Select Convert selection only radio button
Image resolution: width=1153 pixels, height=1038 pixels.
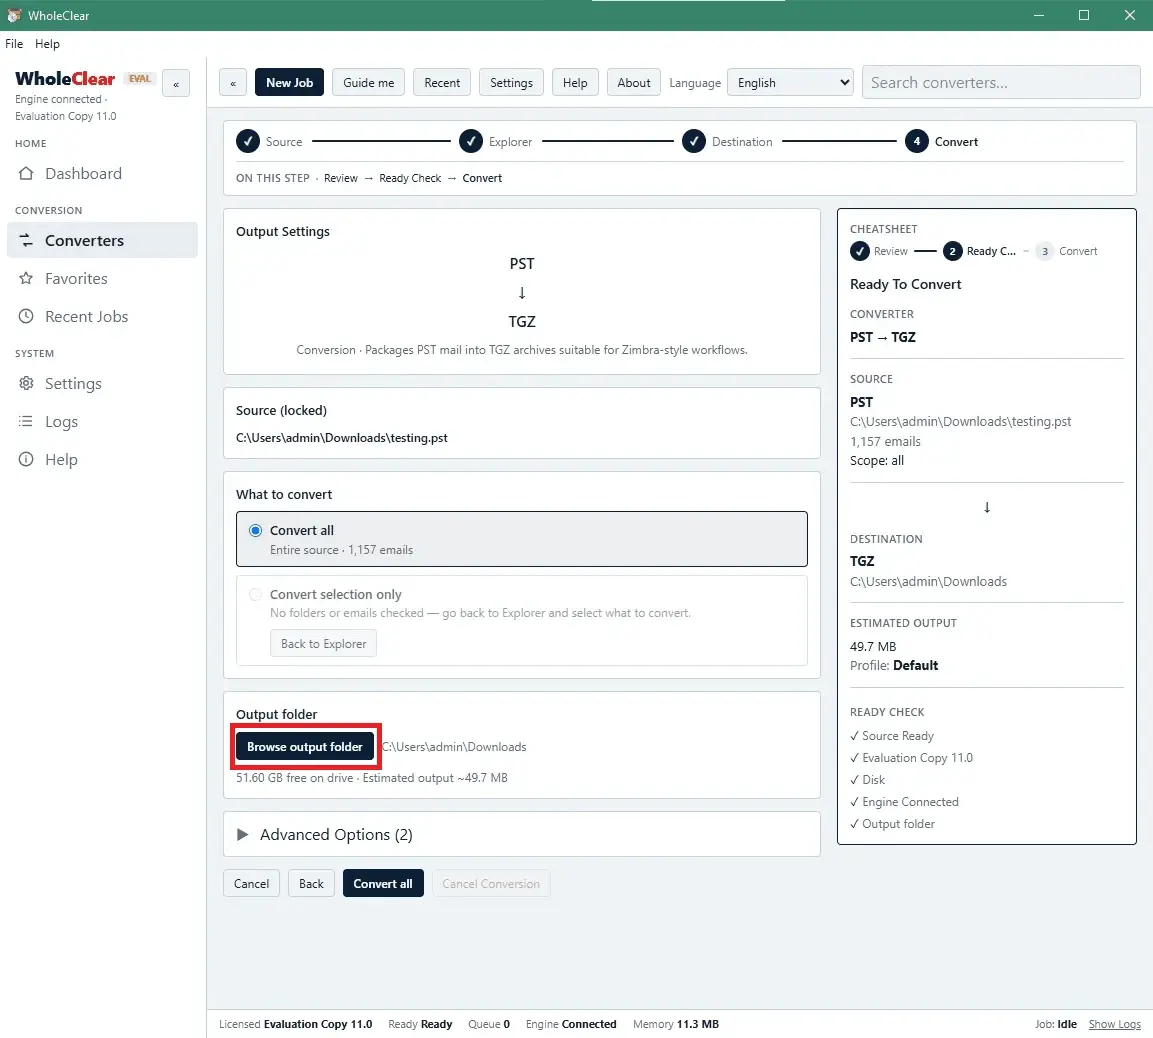255,594
